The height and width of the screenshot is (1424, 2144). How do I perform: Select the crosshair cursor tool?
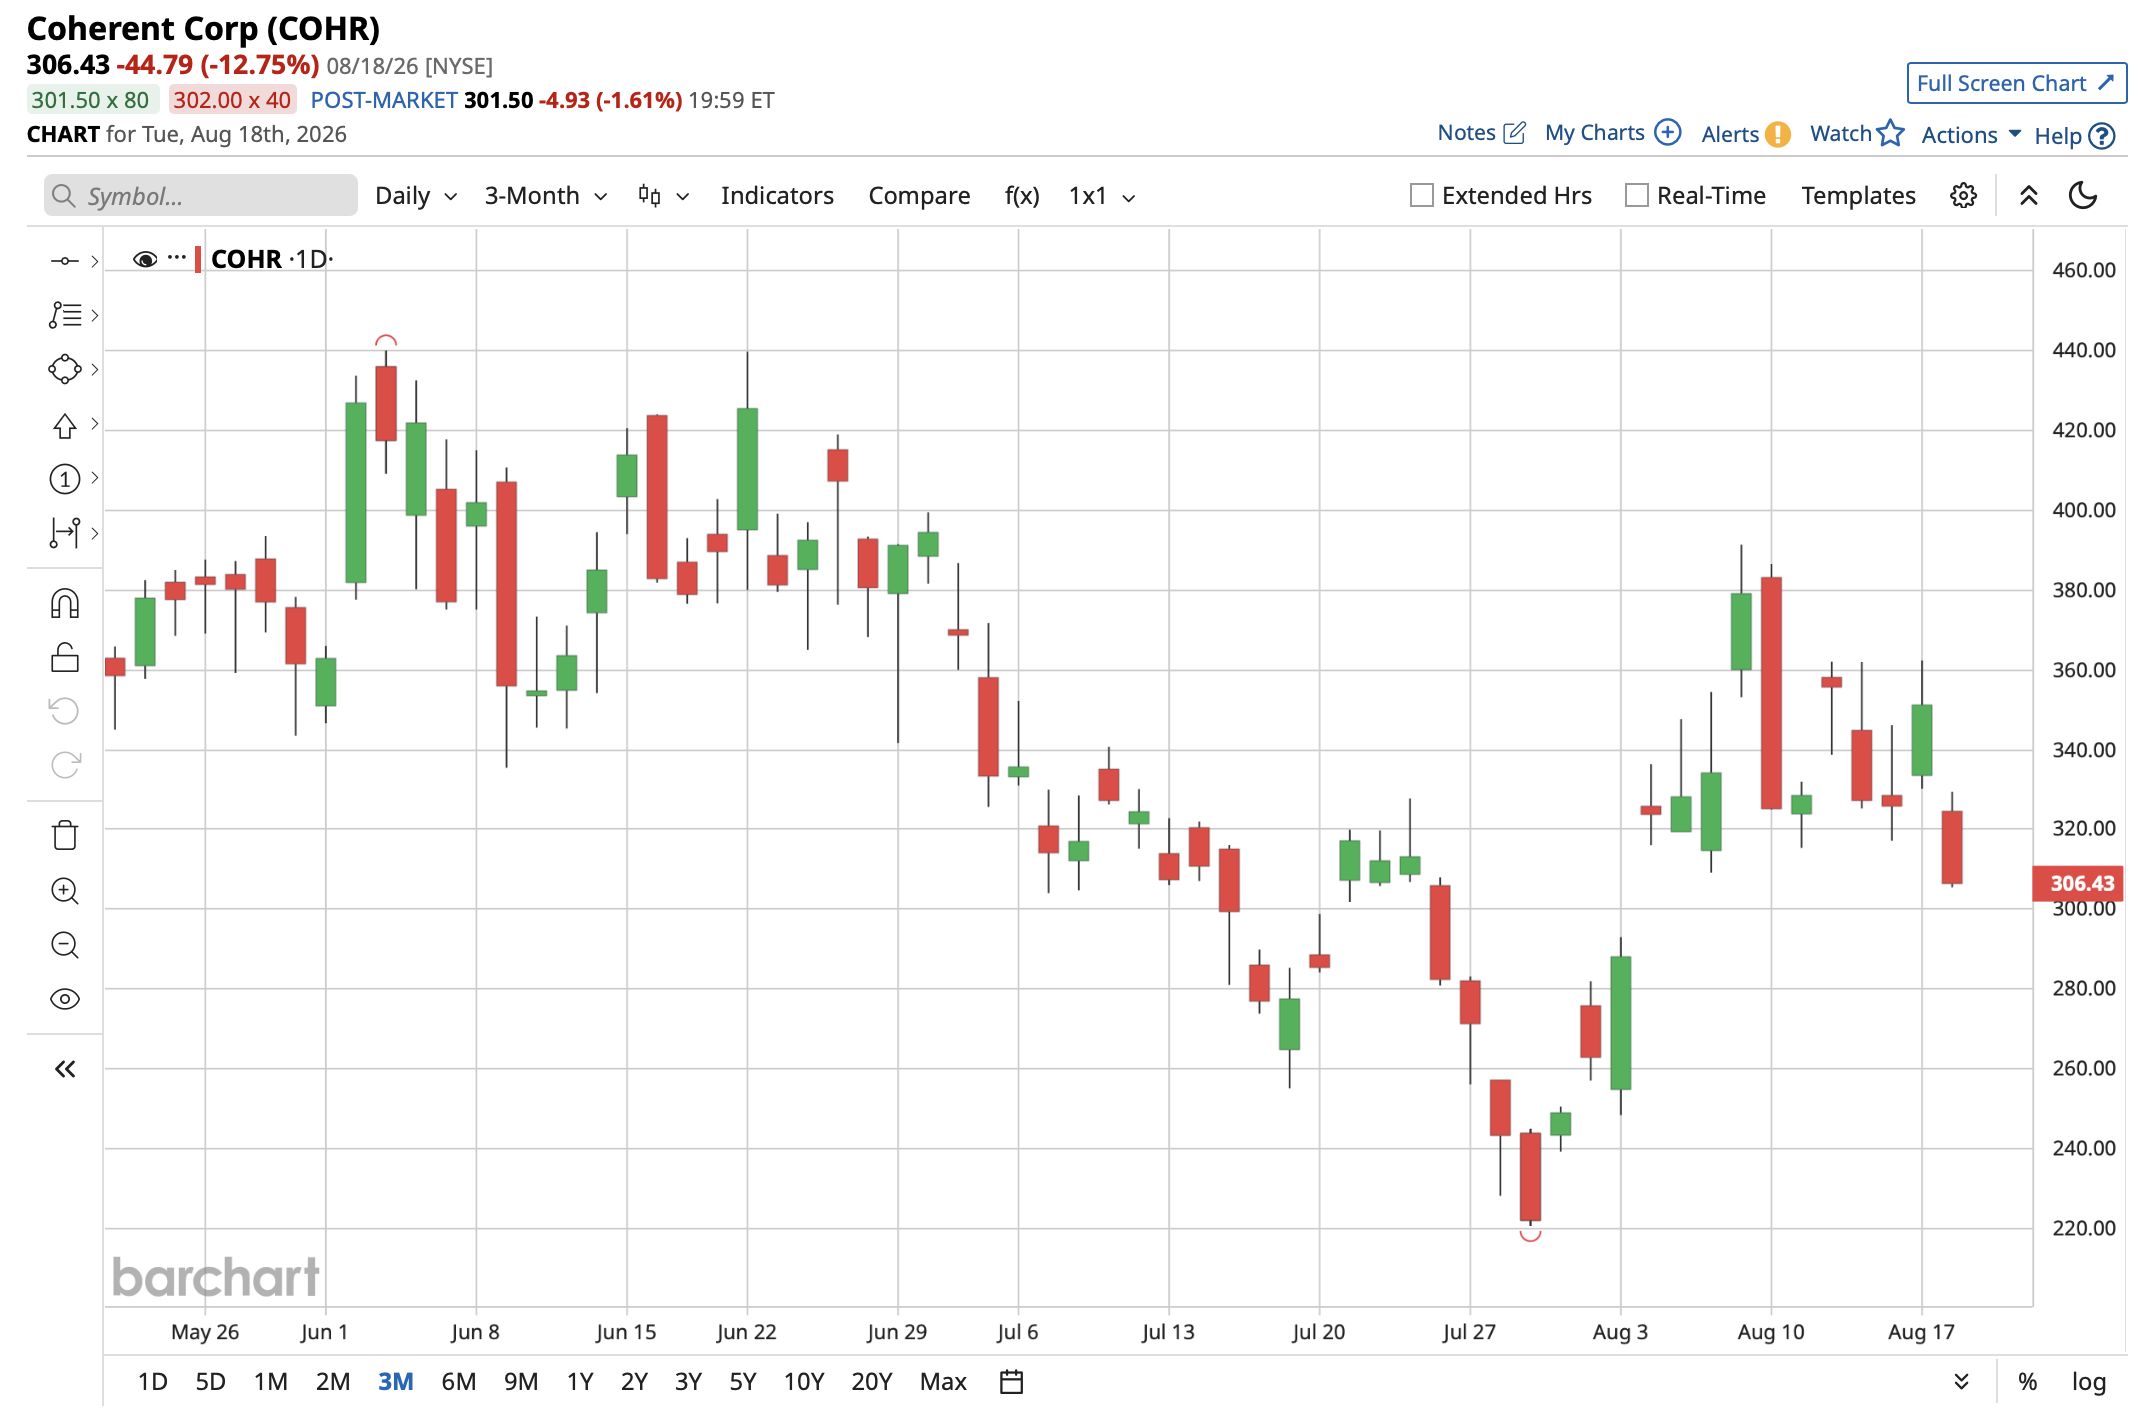pos(64,261)
